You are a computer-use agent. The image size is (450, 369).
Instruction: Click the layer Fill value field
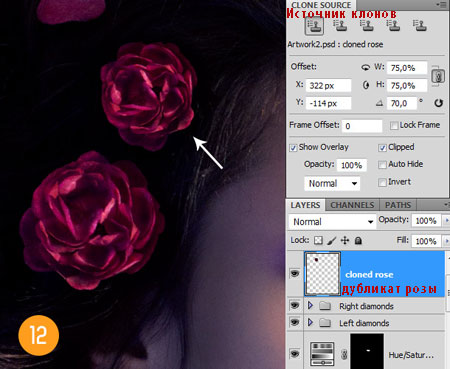pyautogui.click(x=426, y=241)
